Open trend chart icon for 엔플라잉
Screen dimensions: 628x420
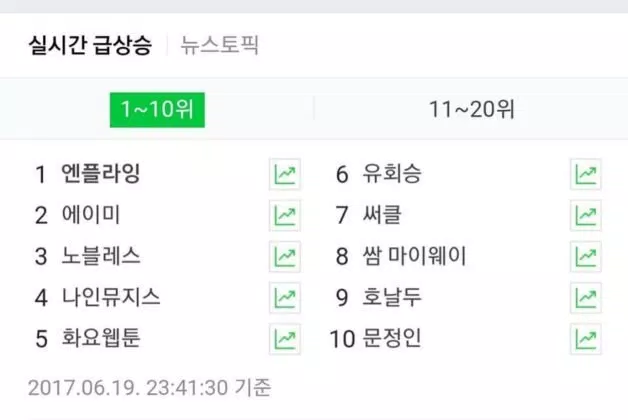coord(285,175)
